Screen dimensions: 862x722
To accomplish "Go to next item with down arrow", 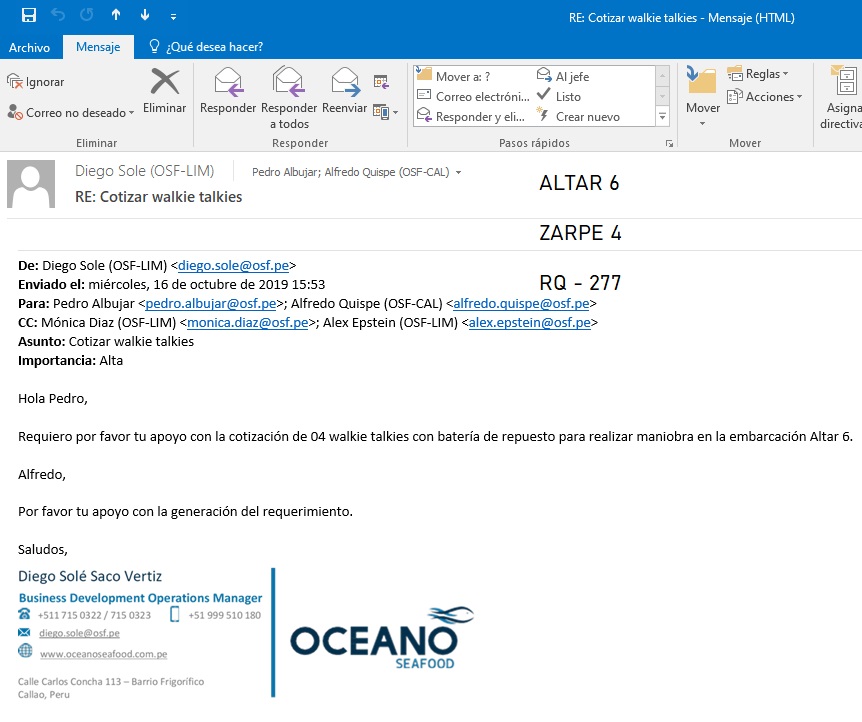I will (x=145, y=15).
